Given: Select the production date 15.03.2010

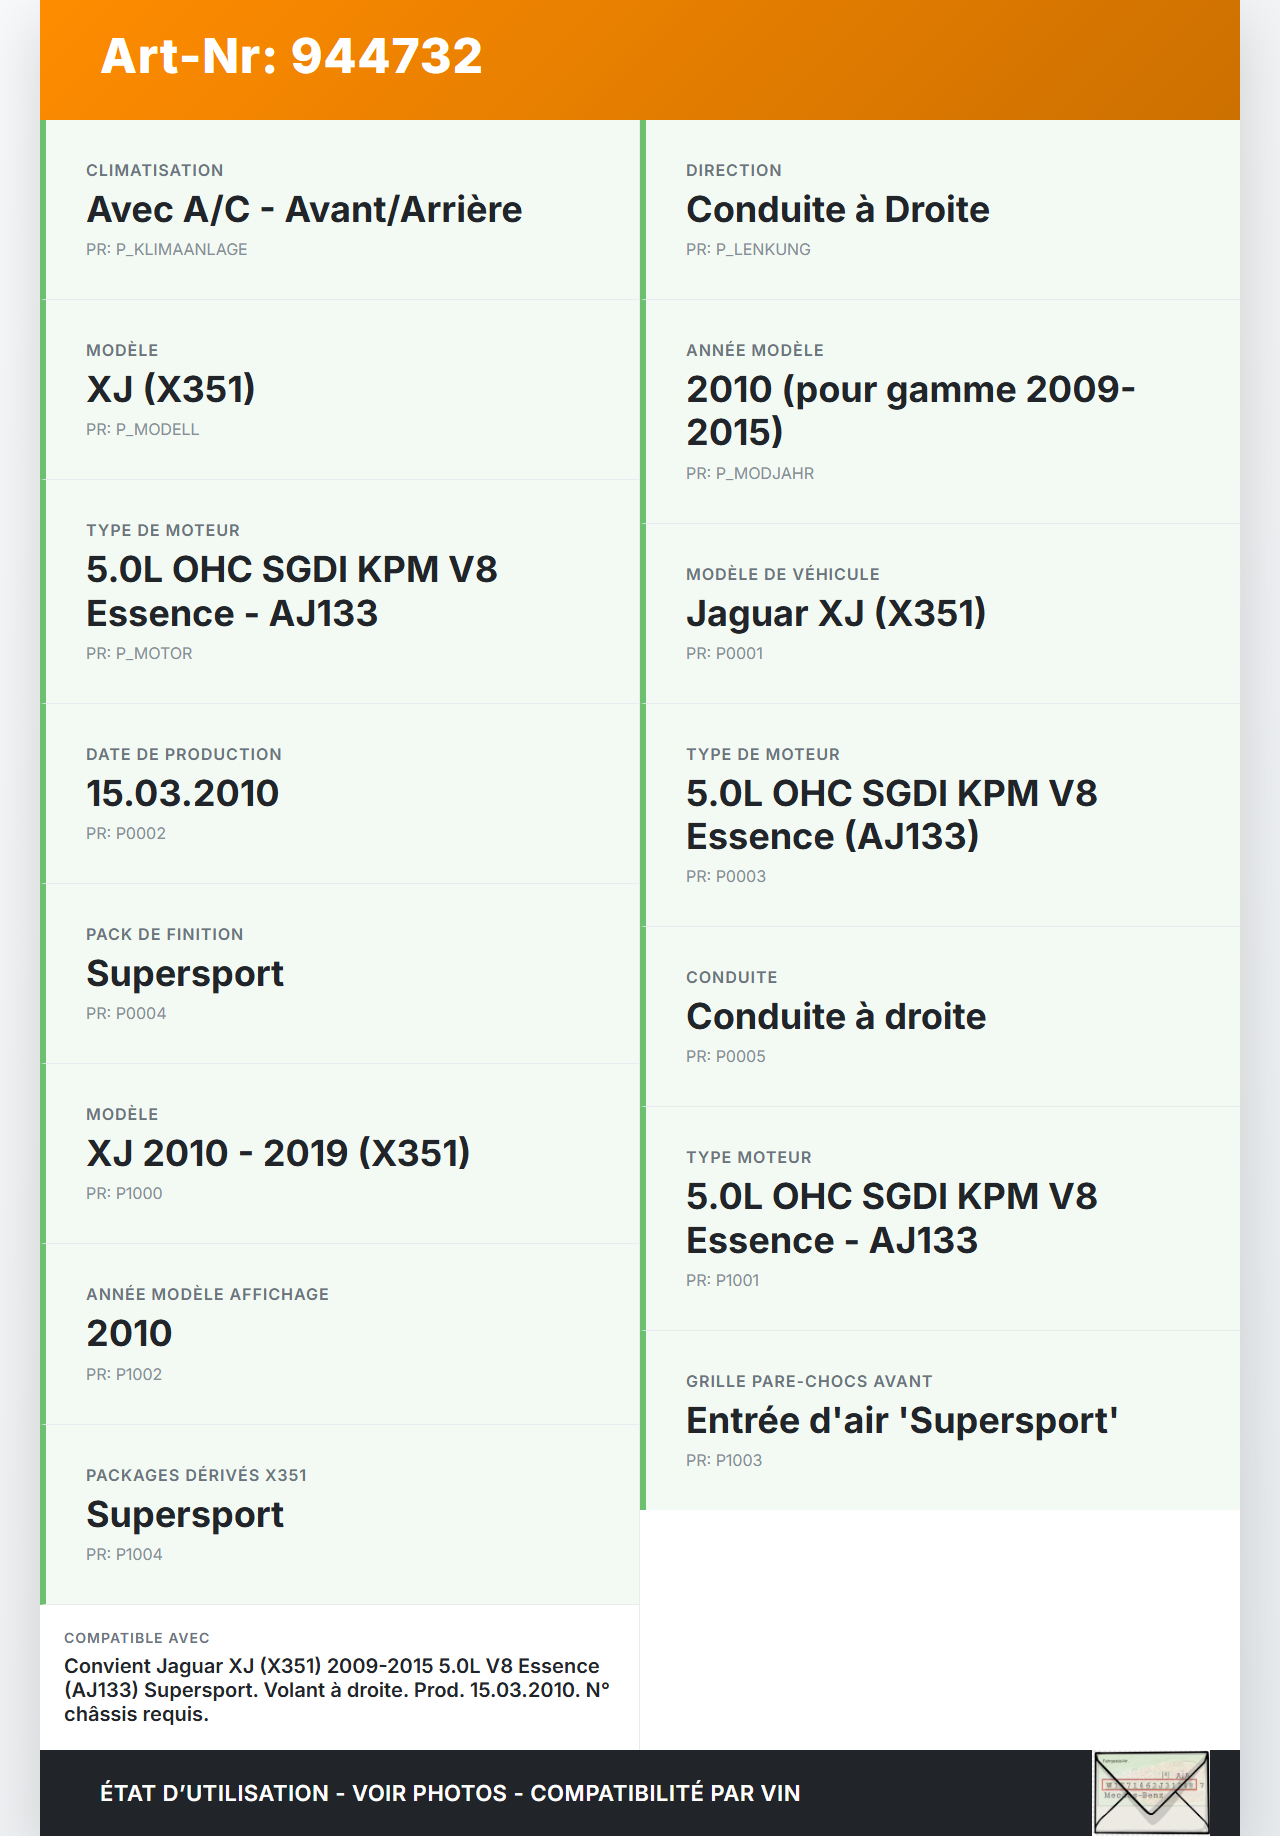Looking at the screenshot, I should point(182,793).
